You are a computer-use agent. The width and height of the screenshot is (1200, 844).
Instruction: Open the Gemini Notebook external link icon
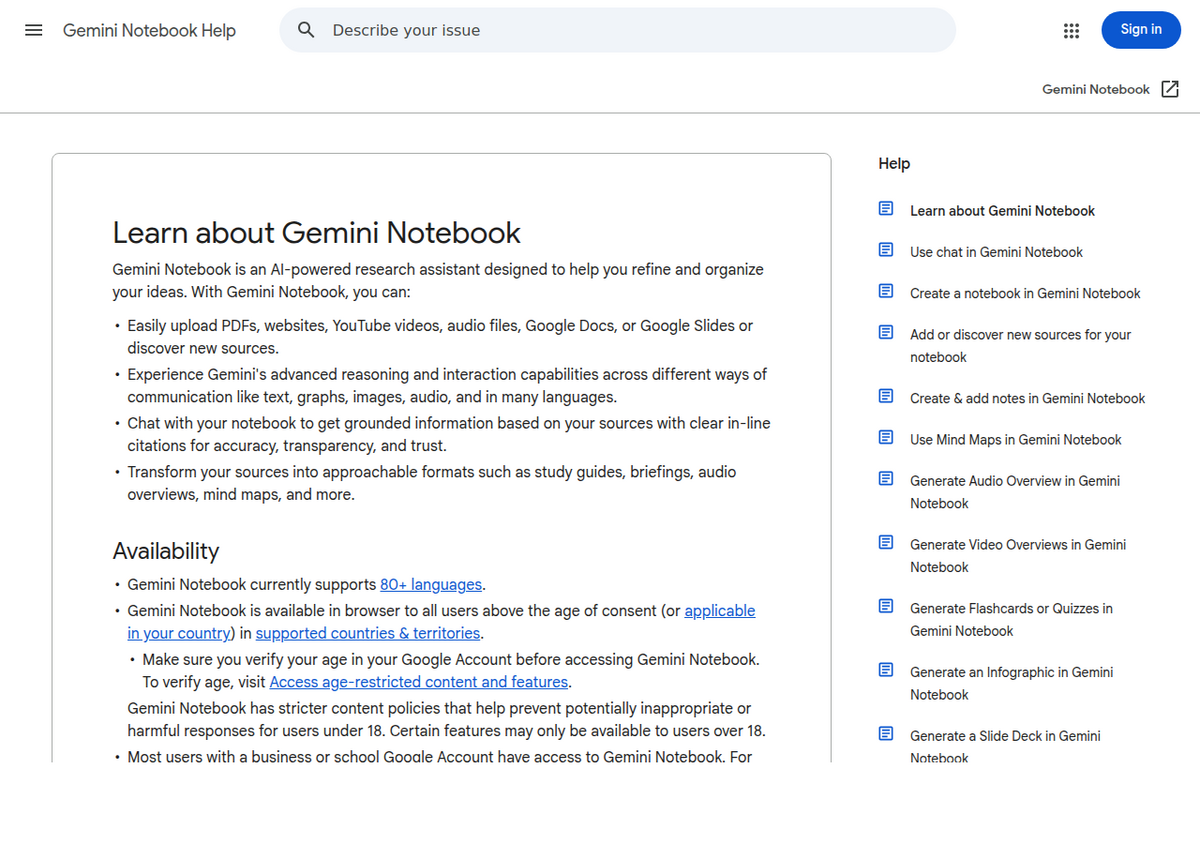[1170, 89]
